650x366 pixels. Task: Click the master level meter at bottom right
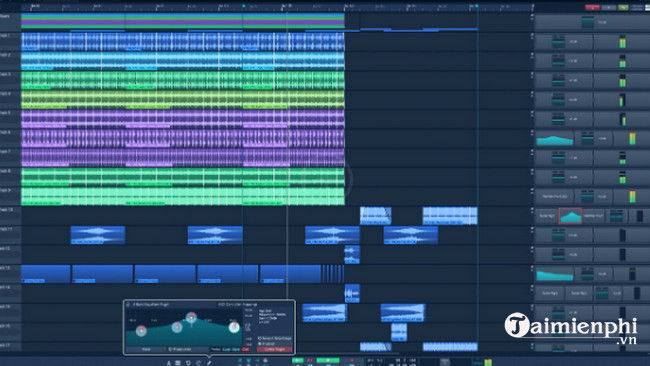coord(488,362)
